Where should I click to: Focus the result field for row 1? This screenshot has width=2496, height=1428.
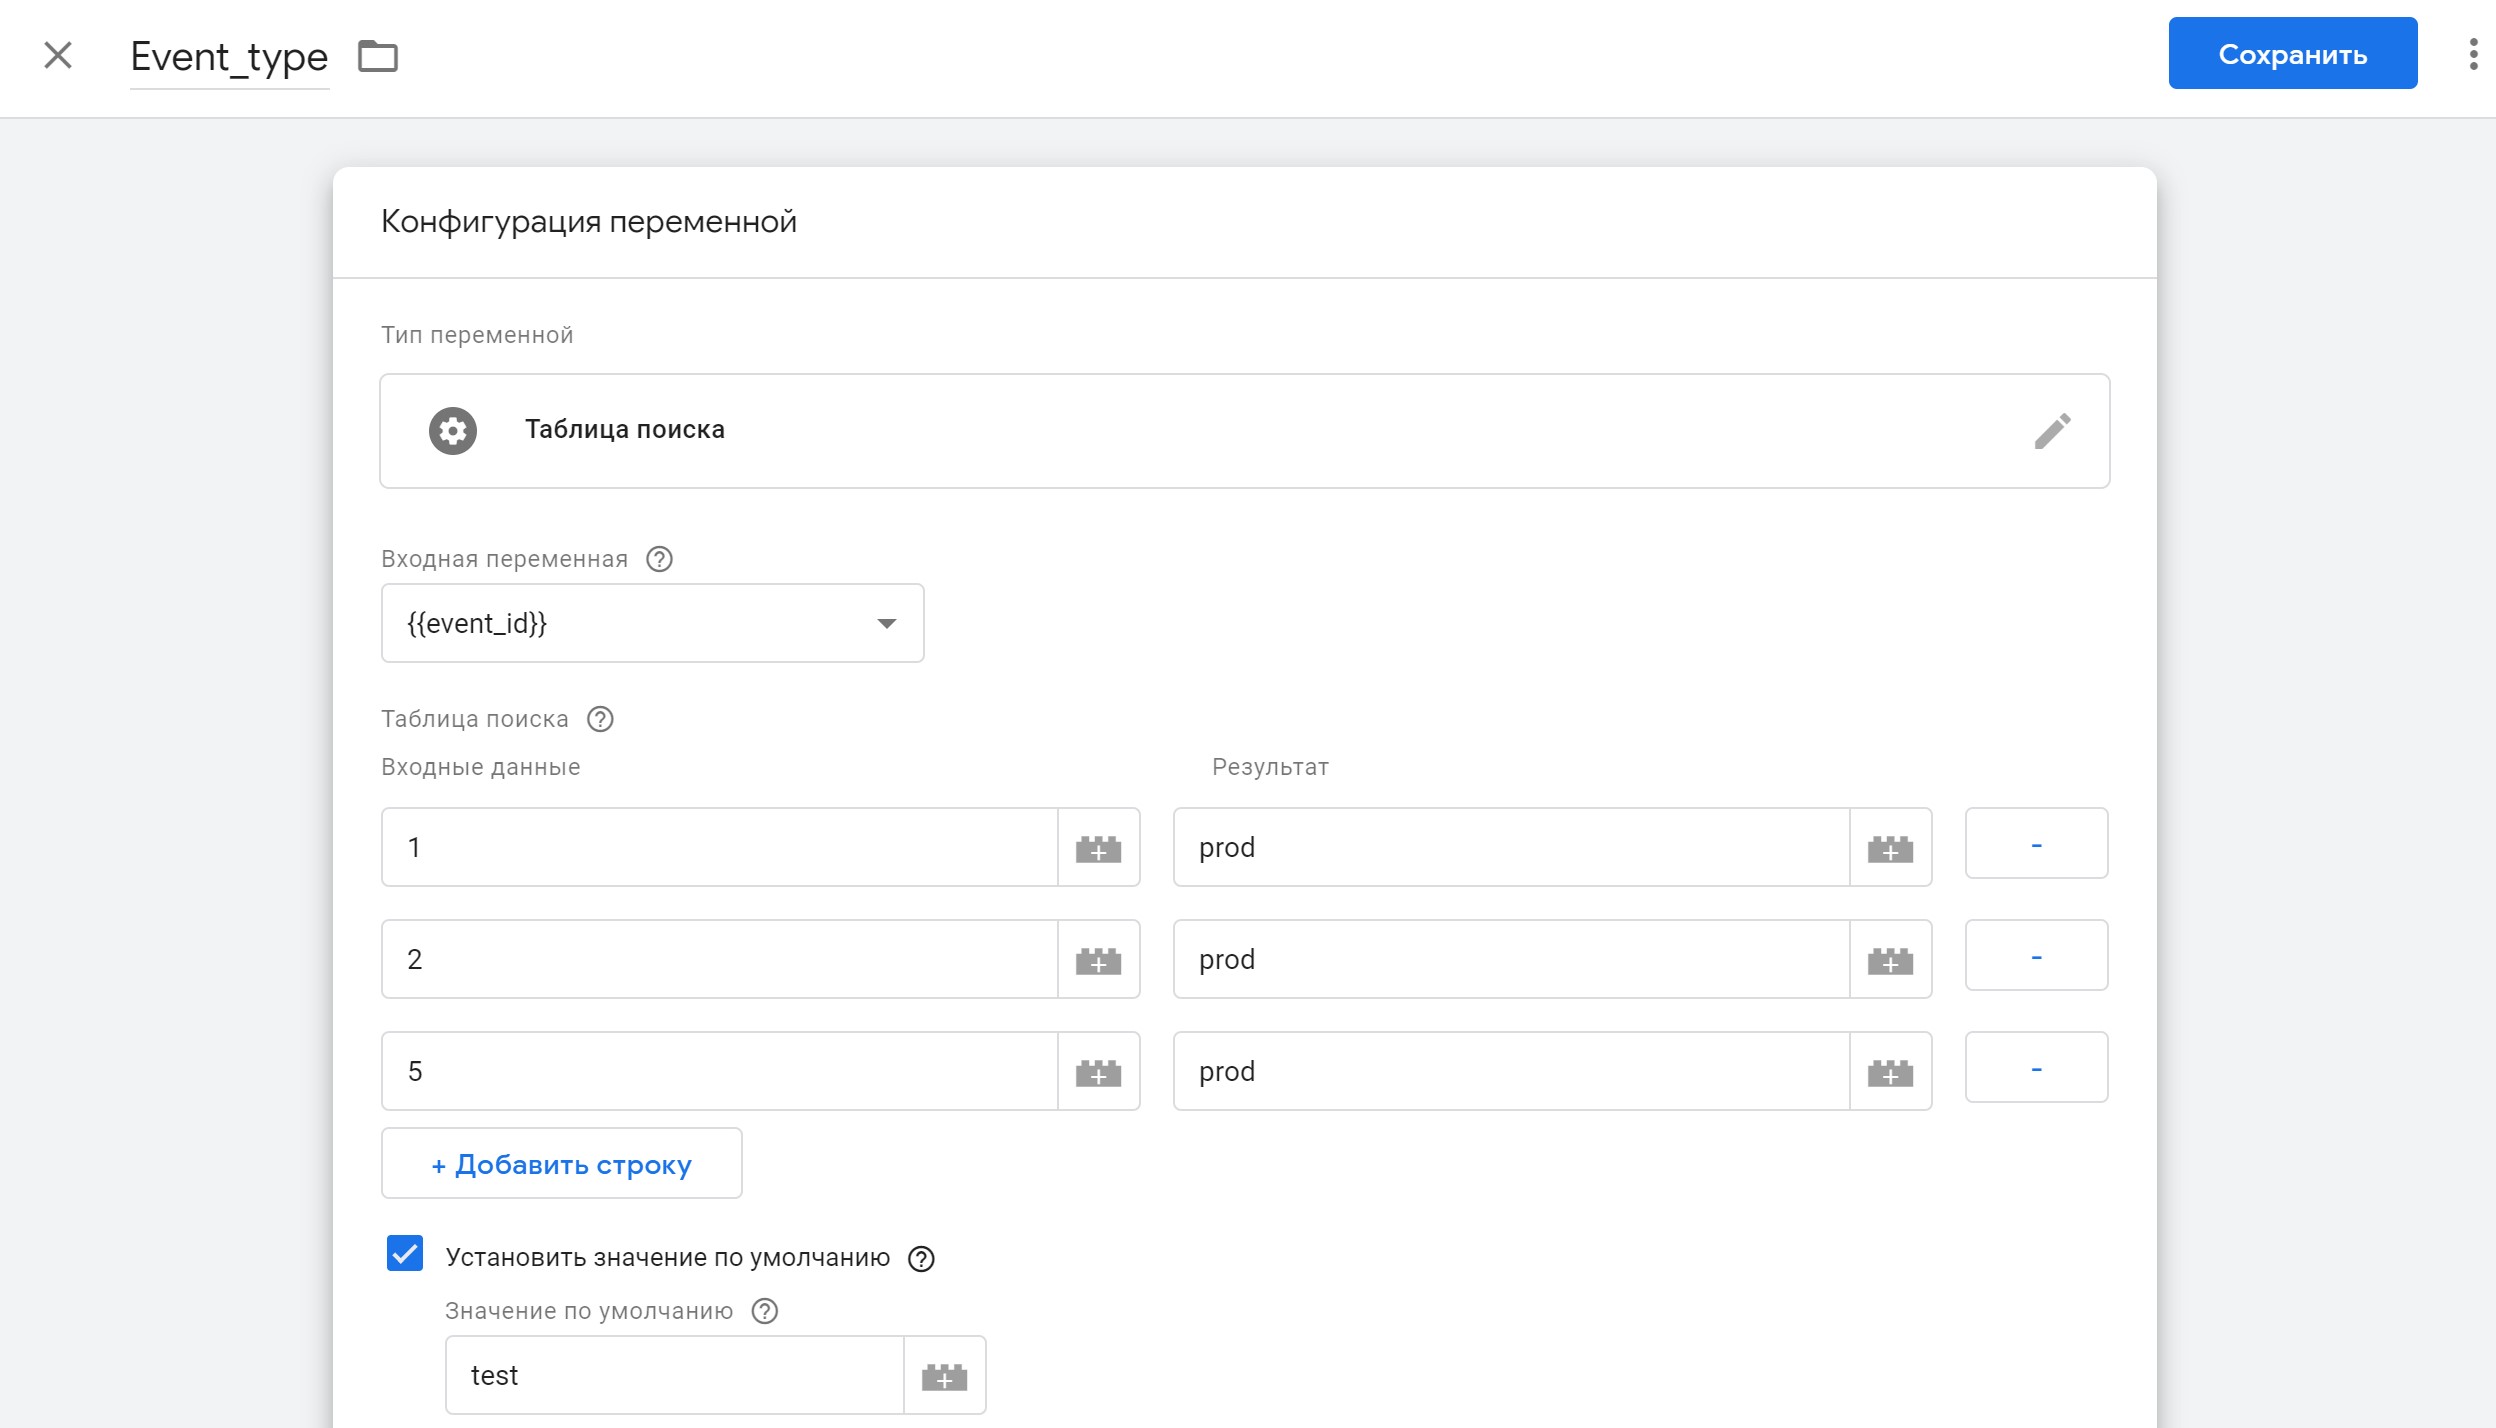(x=1511, y=847)
